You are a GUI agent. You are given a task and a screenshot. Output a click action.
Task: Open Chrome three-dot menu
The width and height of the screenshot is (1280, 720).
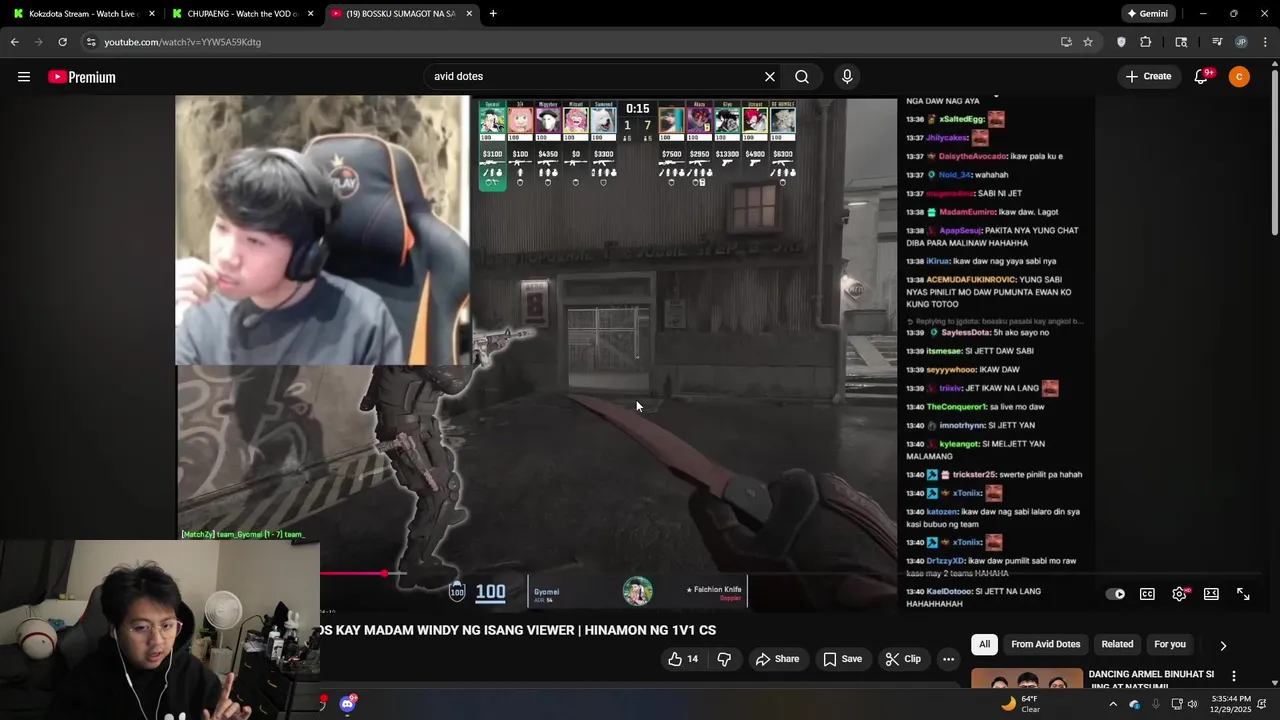pos(1266,42)
